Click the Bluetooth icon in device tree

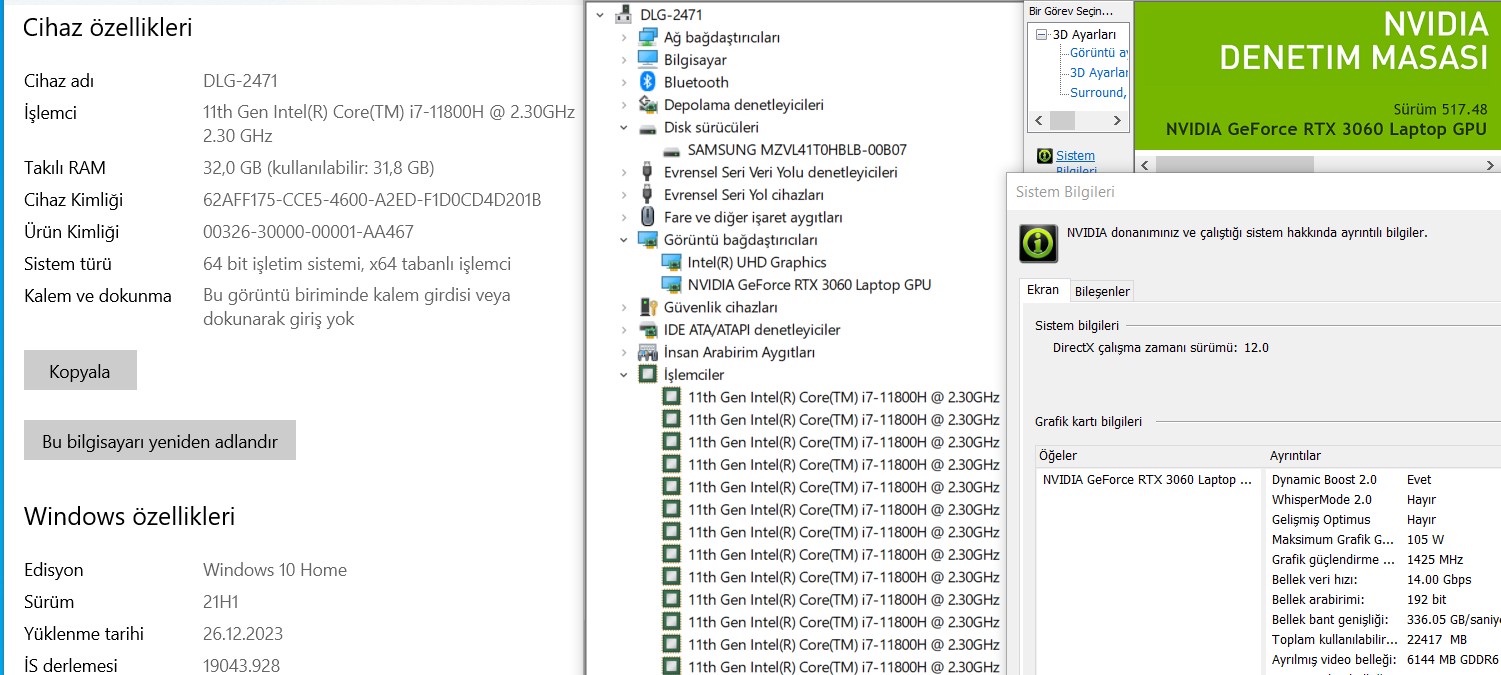point(647,82)
